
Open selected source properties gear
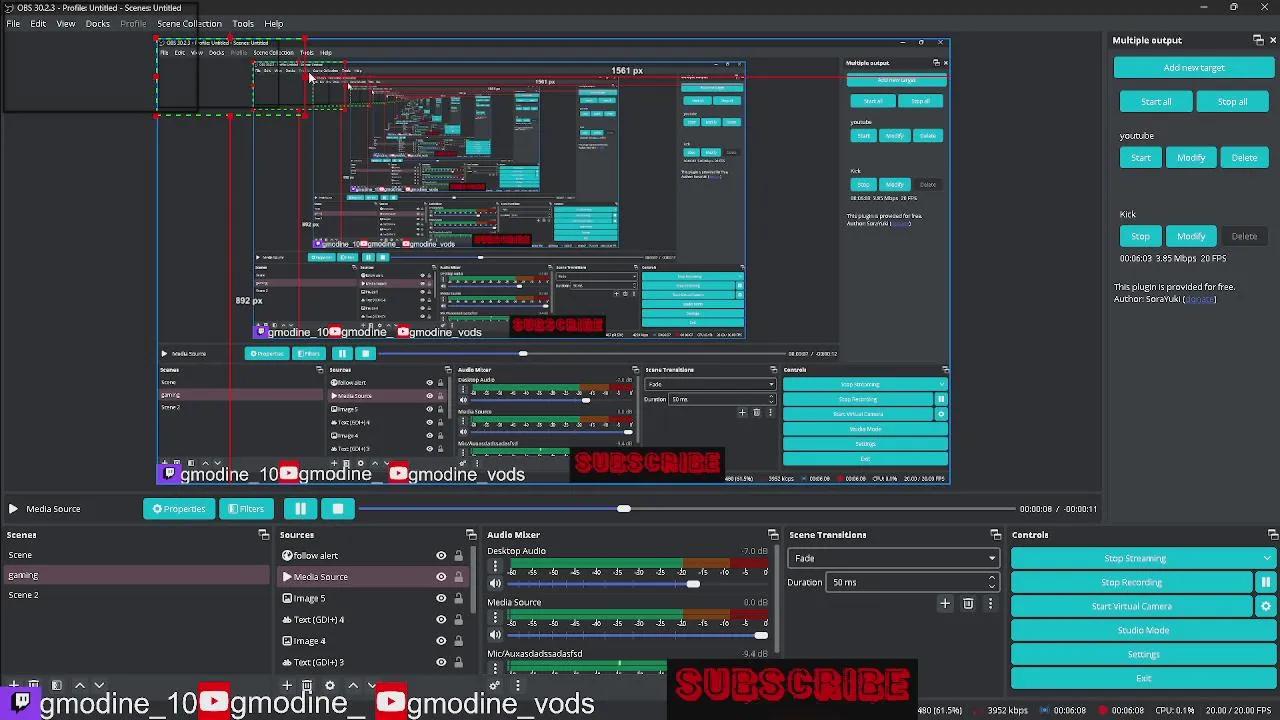pyautogui.click(x=329, y=686)
